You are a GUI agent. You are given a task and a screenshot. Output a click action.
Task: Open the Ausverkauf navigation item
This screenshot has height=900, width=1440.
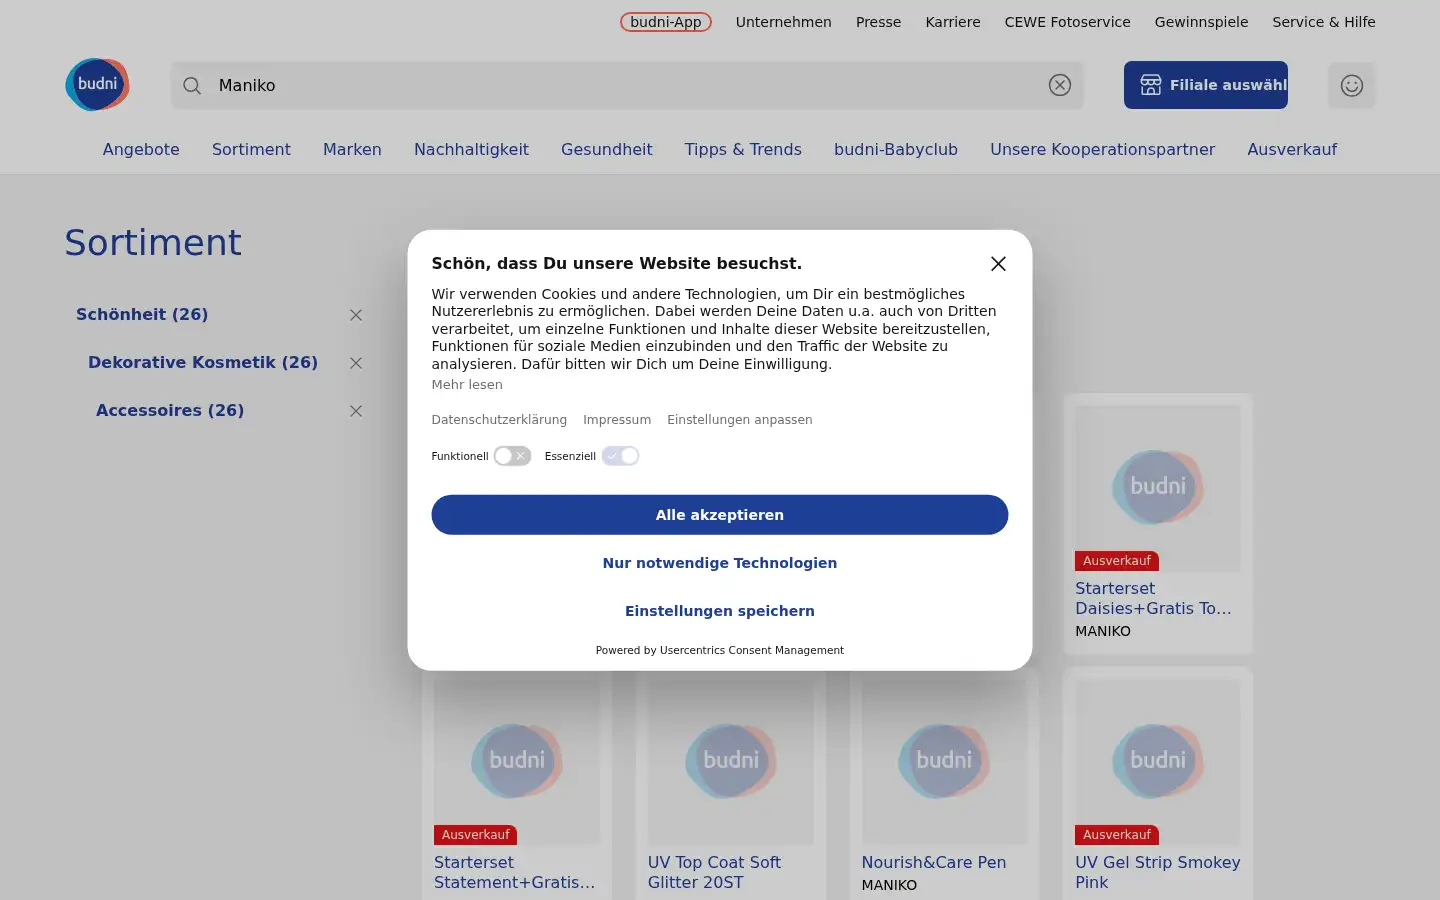(x=1292, y=149)
